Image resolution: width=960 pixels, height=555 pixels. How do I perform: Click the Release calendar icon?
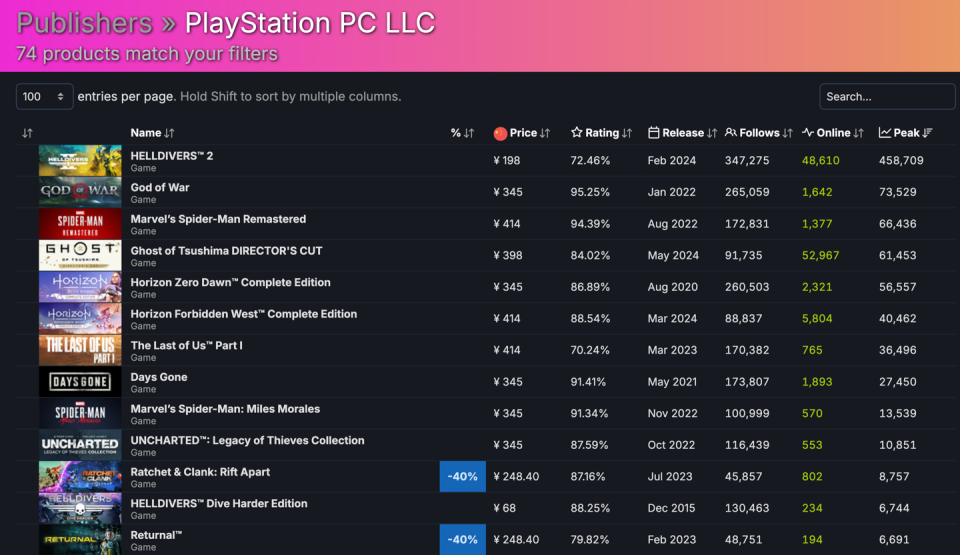click(653, 133)
